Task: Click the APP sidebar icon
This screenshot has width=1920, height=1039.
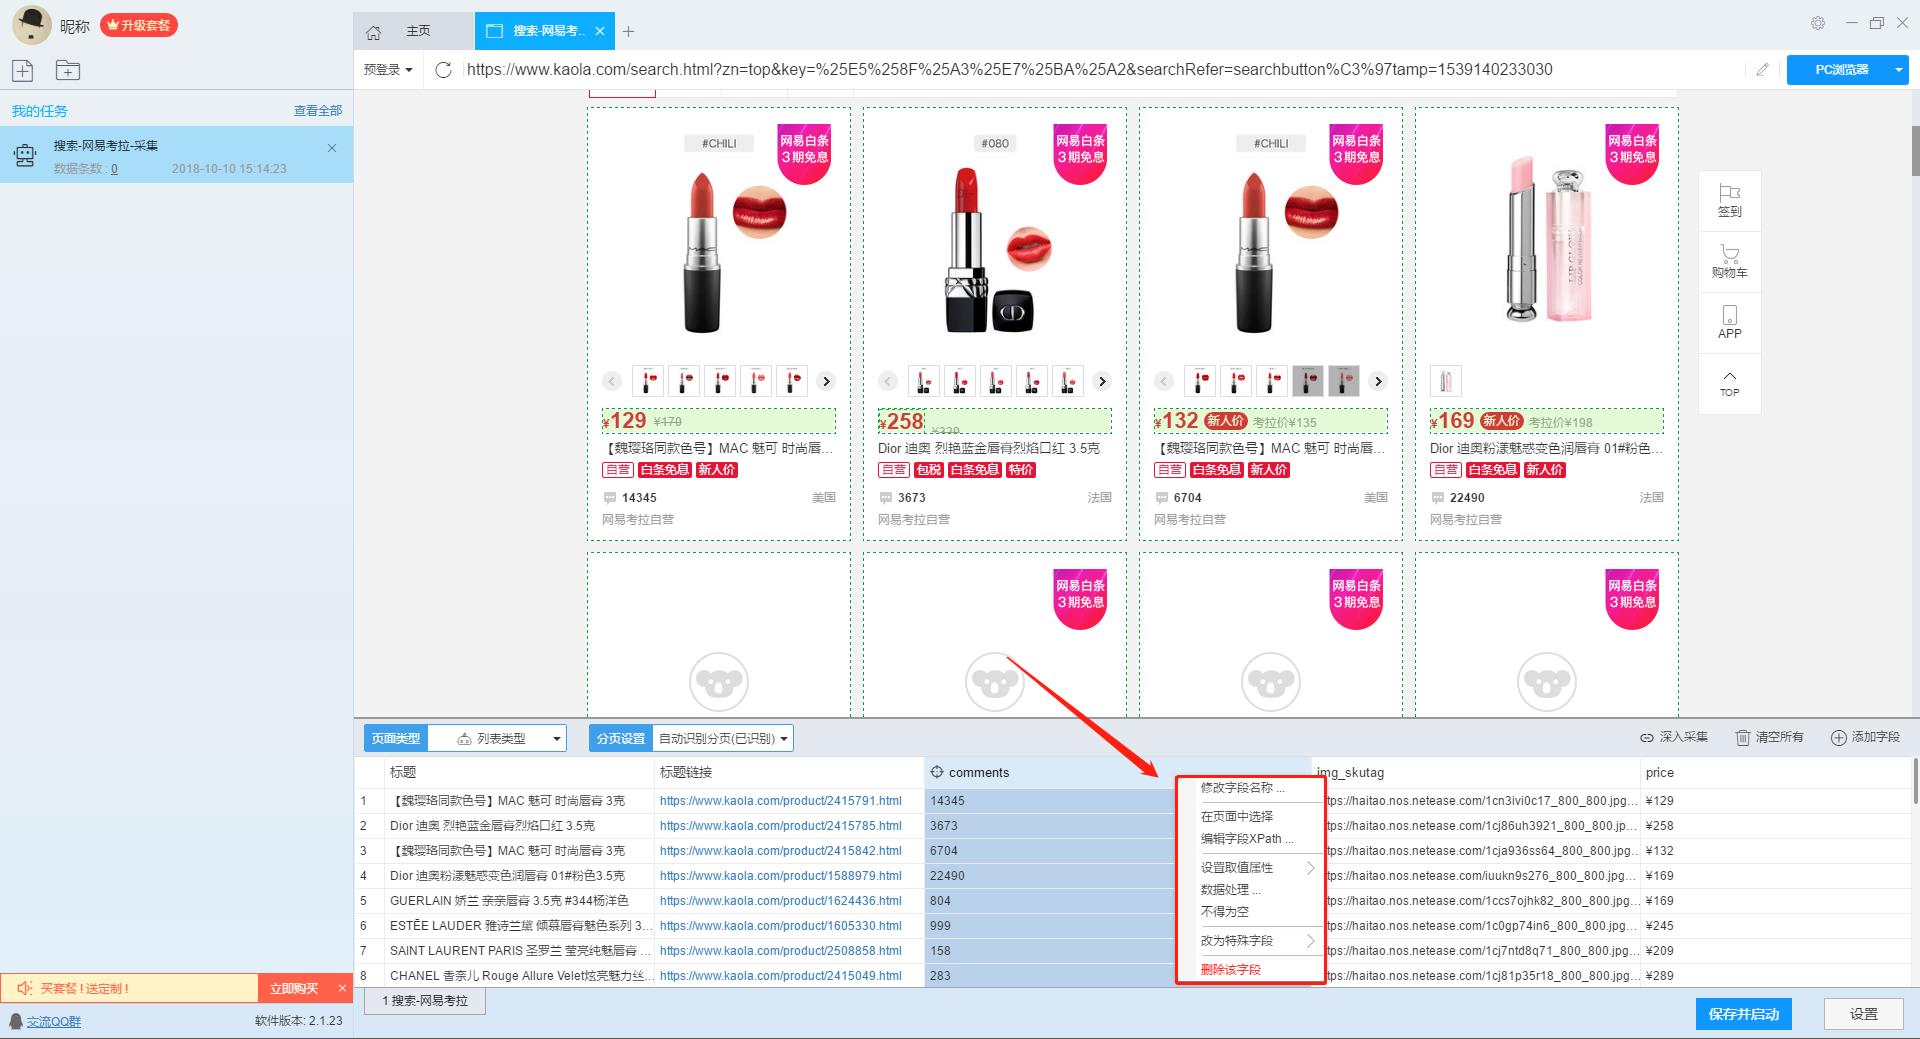Action: pyautogui.click(x=1730, y=322)
